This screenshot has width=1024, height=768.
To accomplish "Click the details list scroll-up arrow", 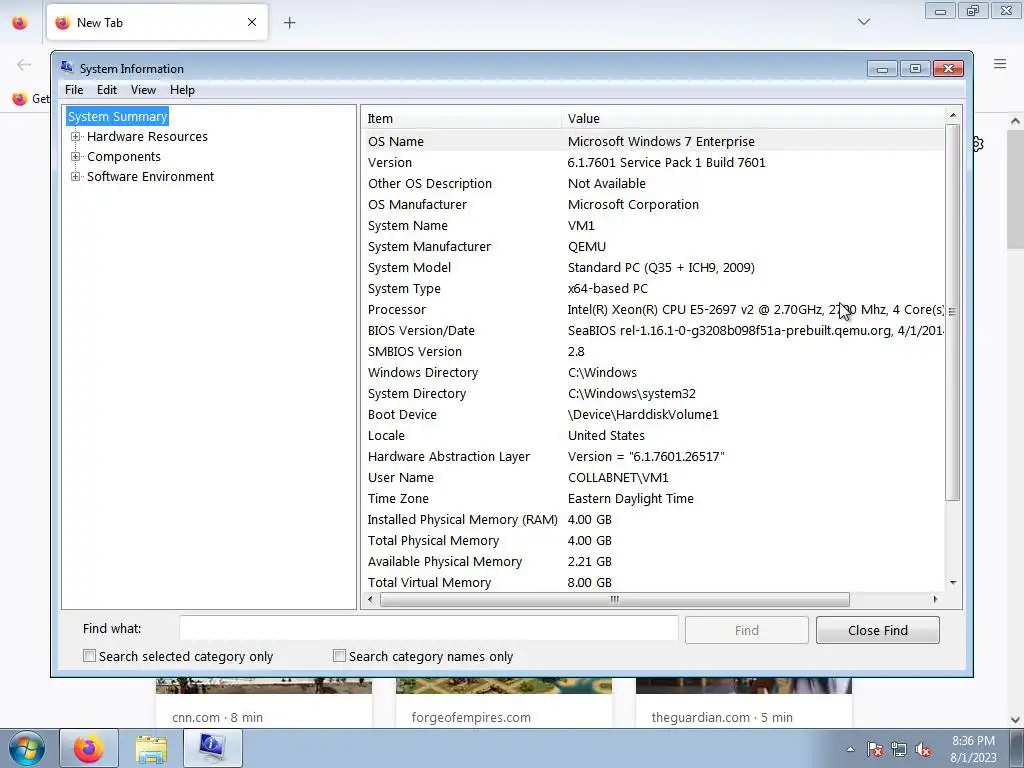I will [x=953, y=116].
